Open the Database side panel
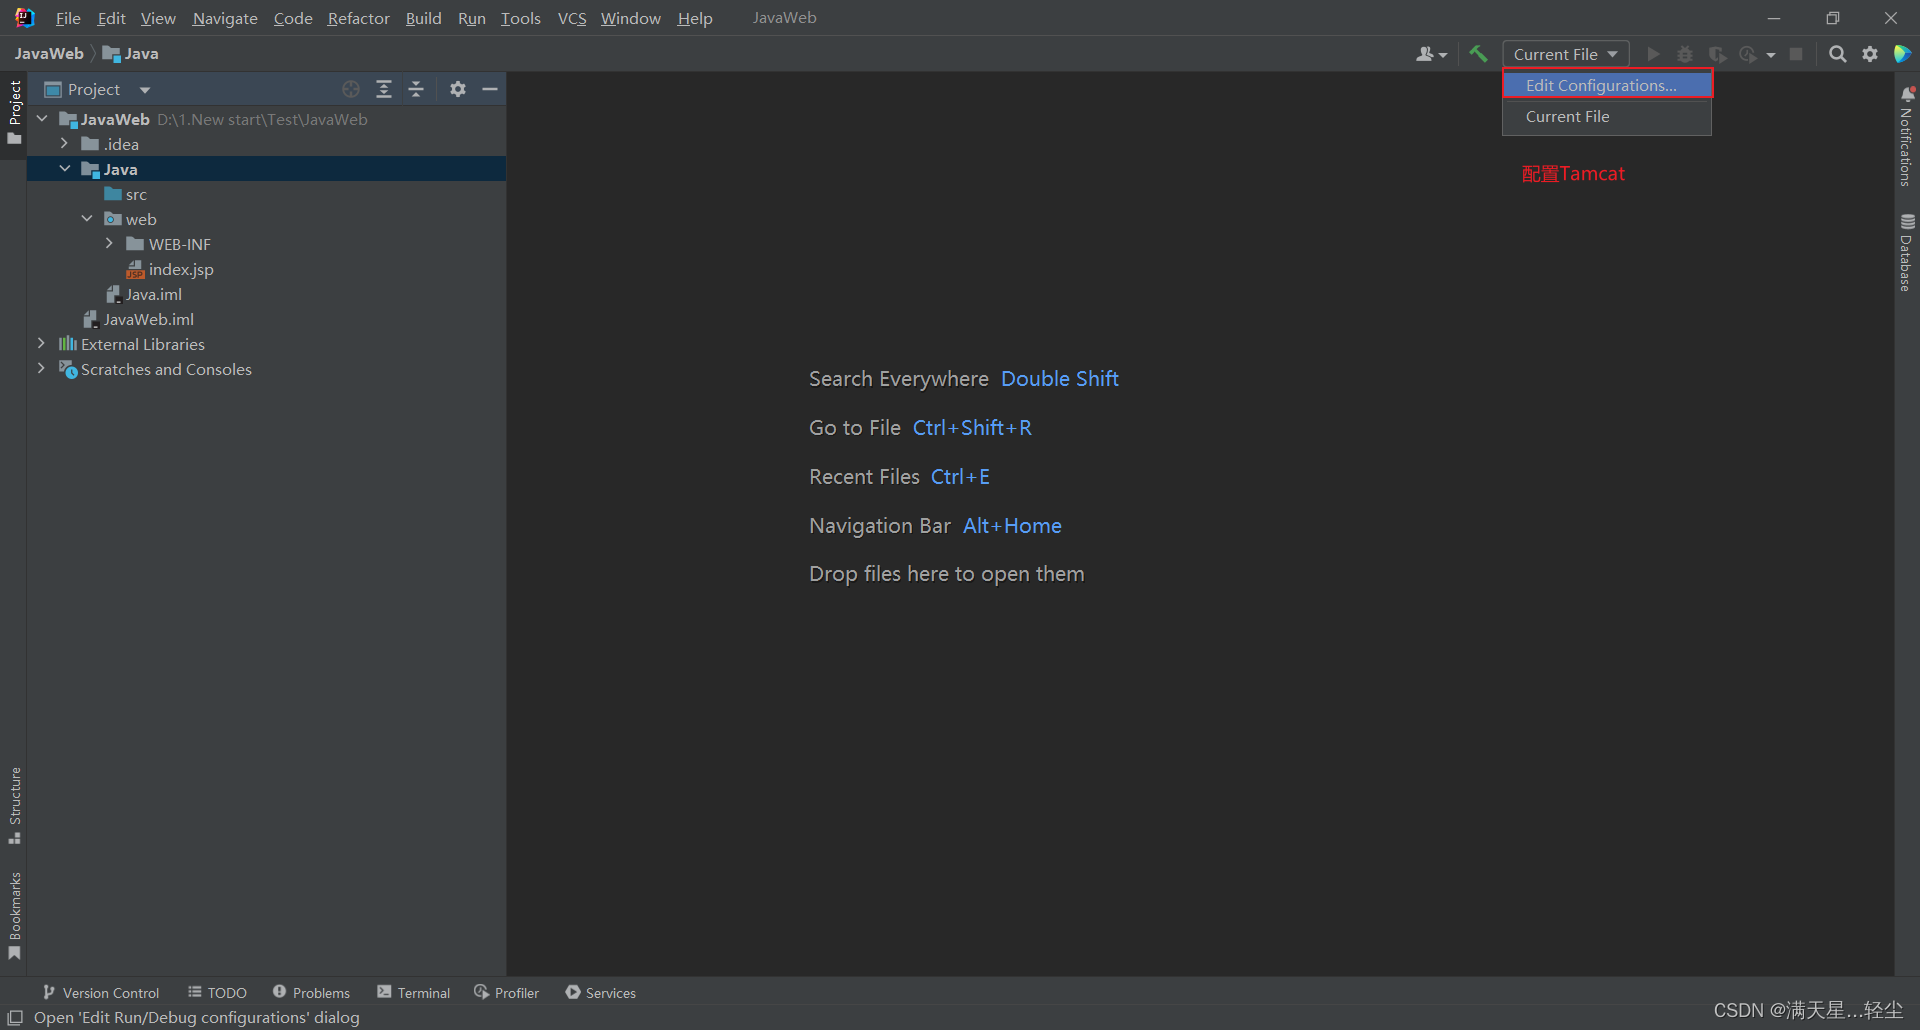This screenshot has width=1920, height=1030. tap(1907, 253)
